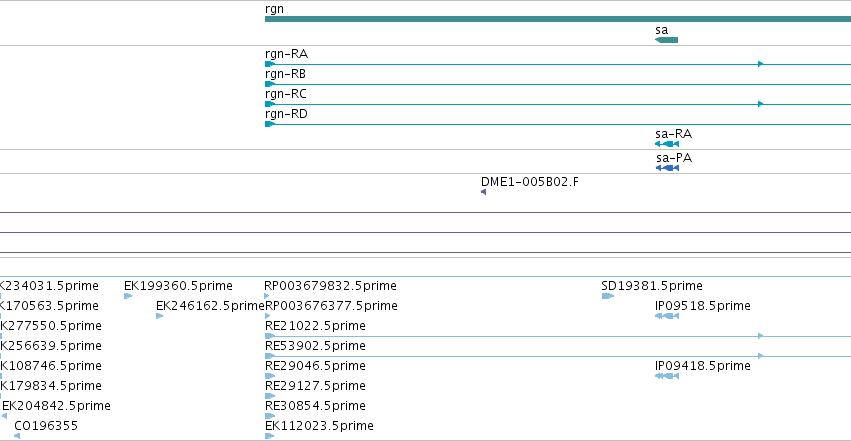
Task: Select the RE29127.5prime label
Action: [315, 386]
